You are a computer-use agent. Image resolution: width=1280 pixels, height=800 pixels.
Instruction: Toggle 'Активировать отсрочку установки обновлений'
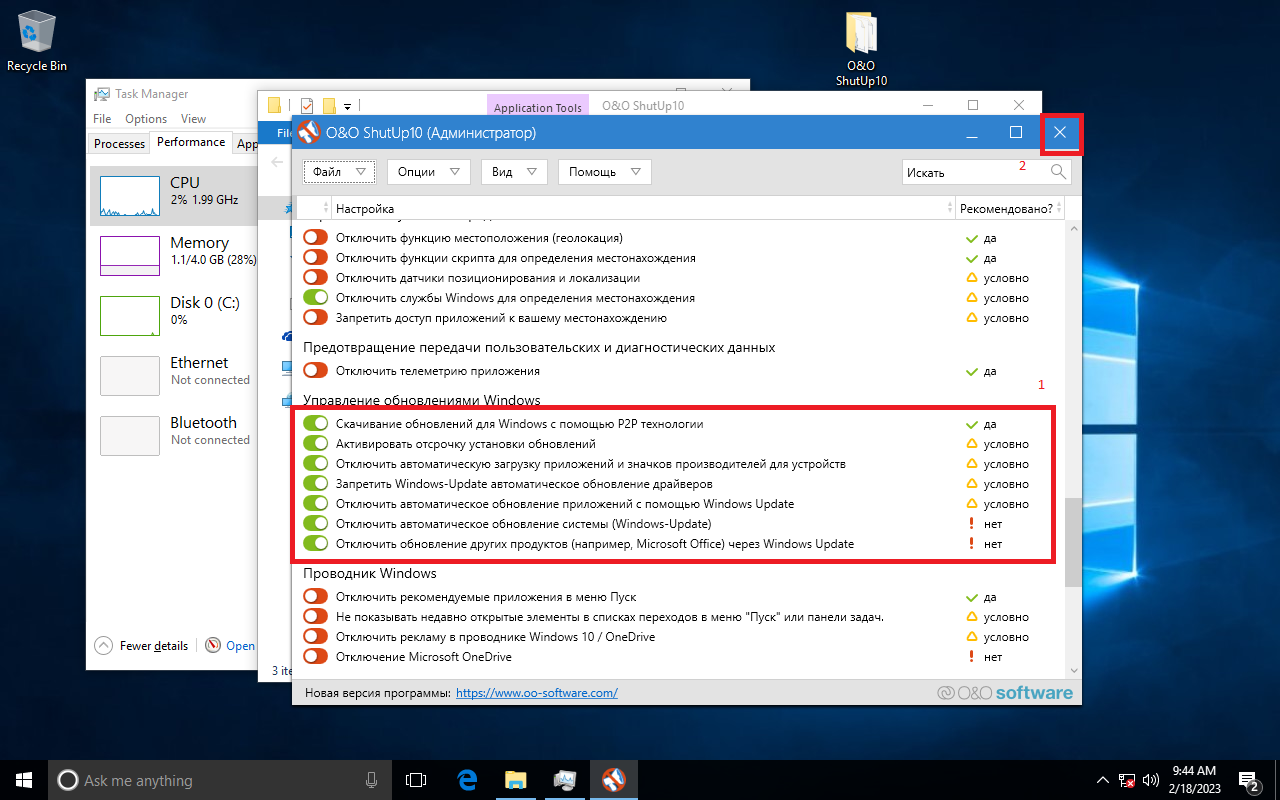(x=316, y=444)
